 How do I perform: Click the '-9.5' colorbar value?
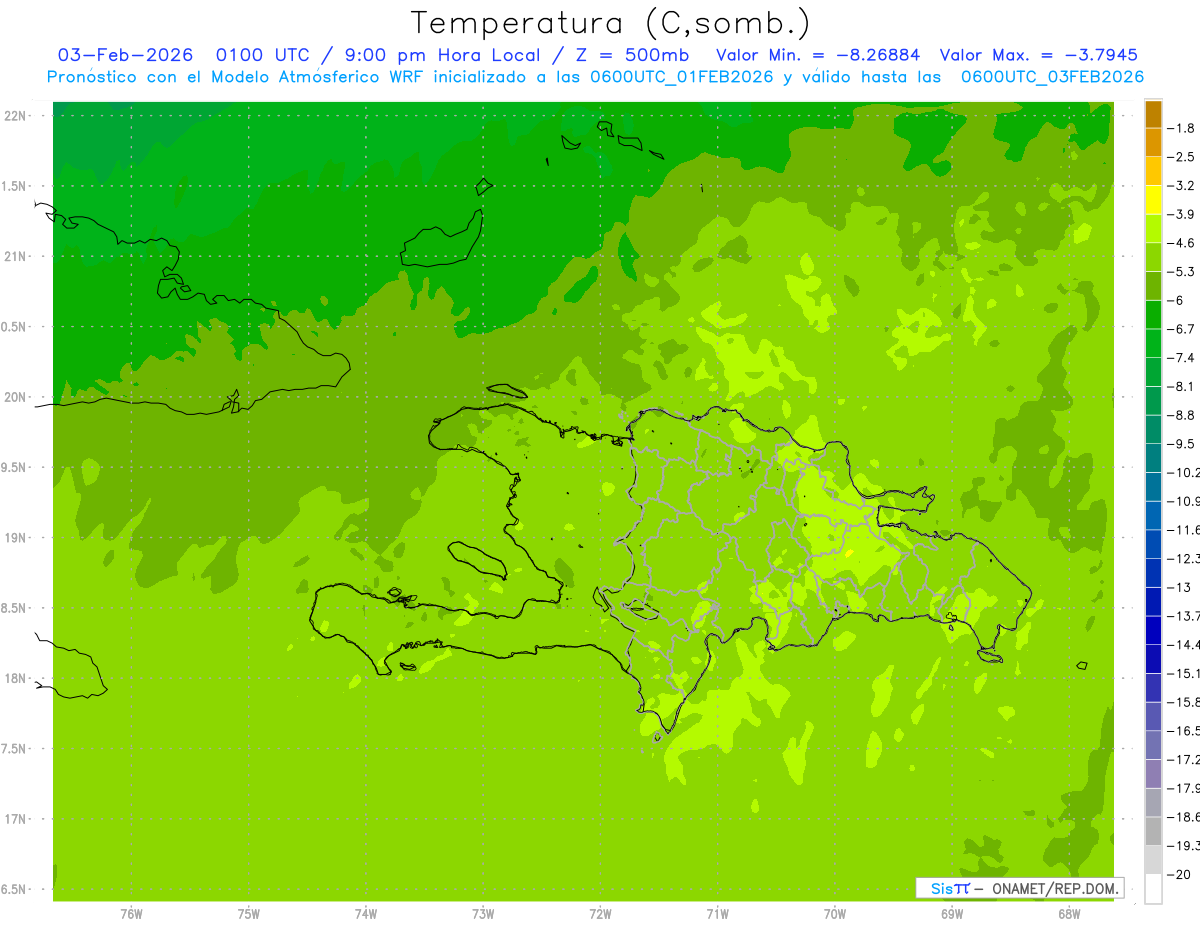point(1181,444)
